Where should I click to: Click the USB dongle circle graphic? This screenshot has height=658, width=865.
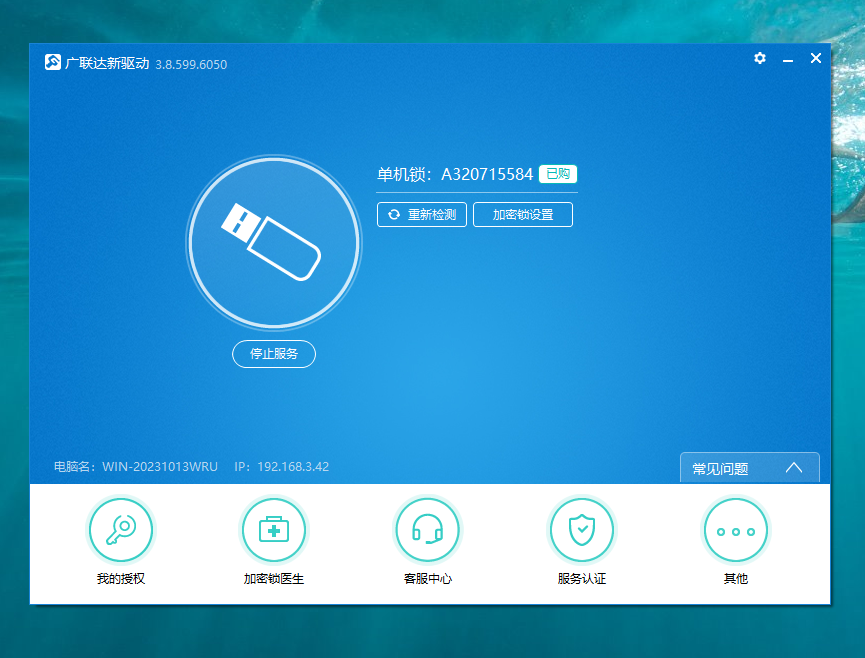(x=274, y=243)
